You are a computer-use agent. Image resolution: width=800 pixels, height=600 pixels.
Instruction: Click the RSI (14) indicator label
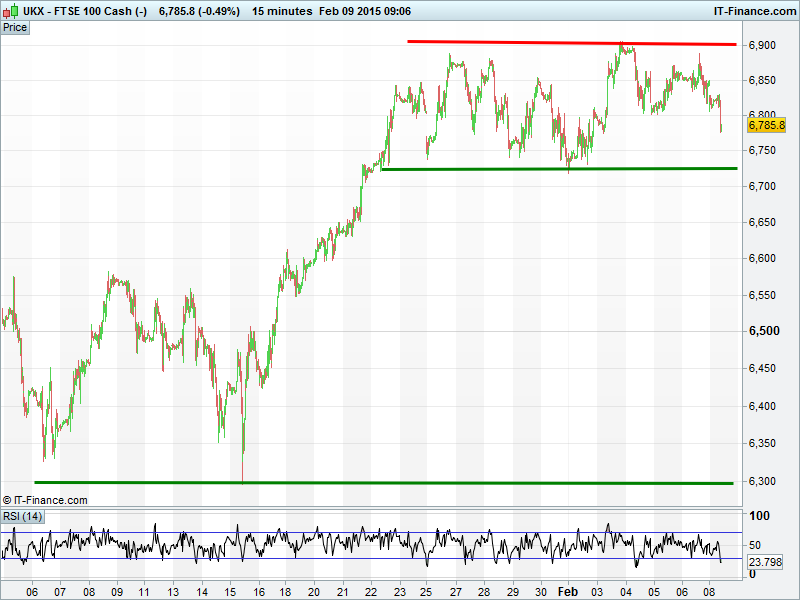pos(22,516)
